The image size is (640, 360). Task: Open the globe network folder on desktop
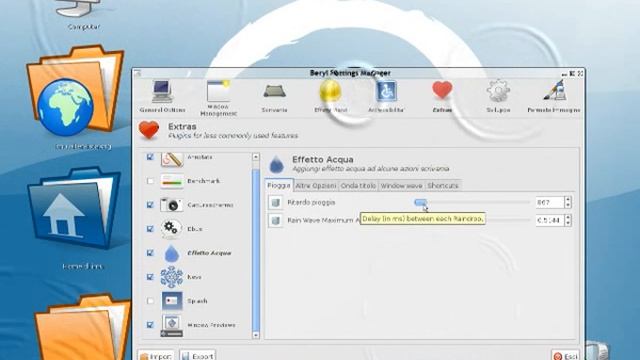(76, 92)
